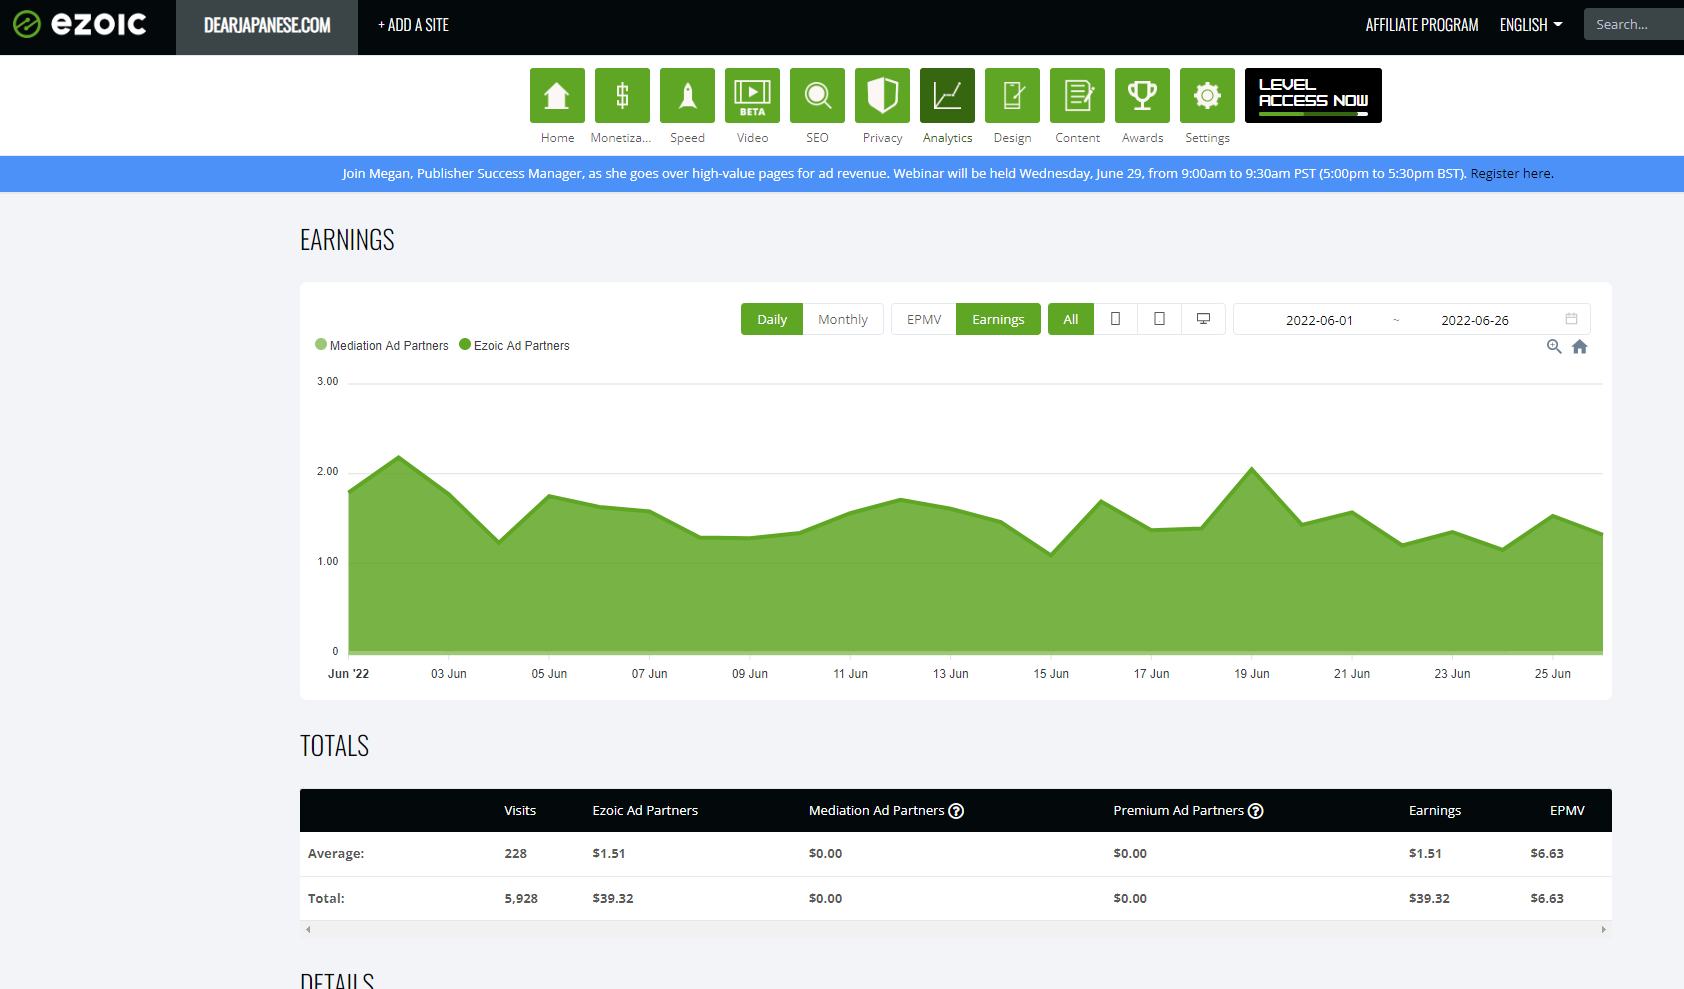Screen dimensions: 1684x989
Task: Click the 19 Jun axis label
Action: coord(1252,674)
